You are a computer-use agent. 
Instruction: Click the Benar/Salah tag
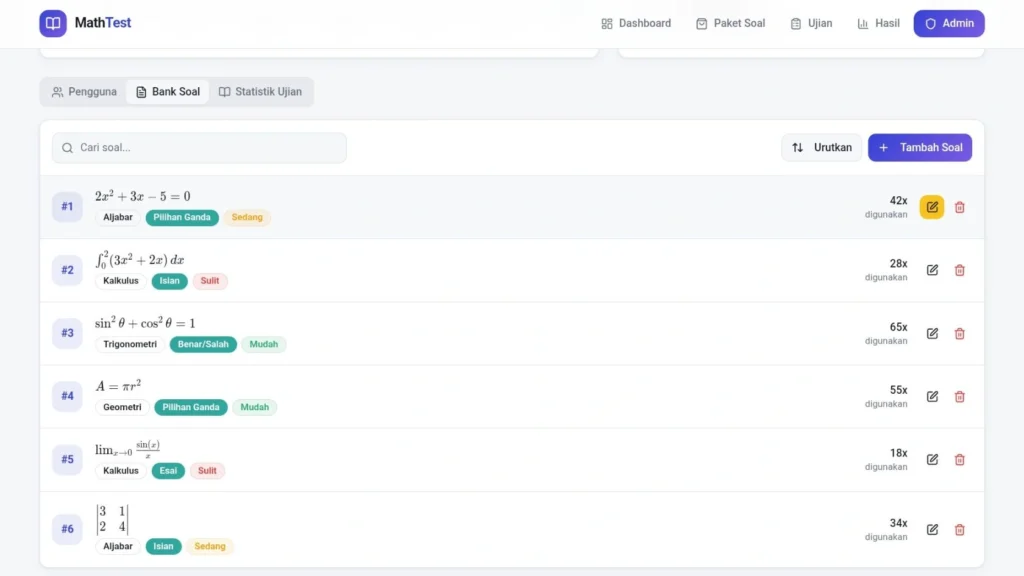tap(203, 344)
